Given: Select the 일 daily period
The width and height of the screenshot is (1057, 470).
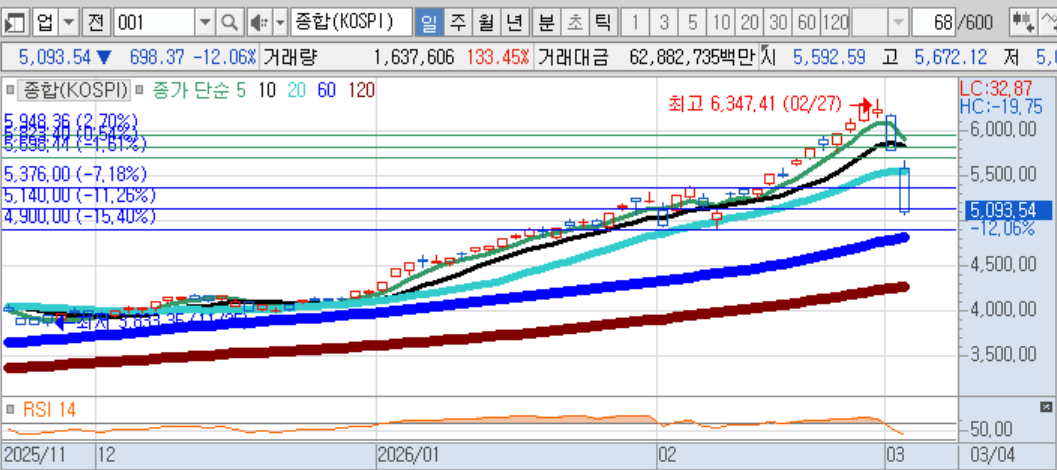Looking at the screenshot, I should (428, 23).
